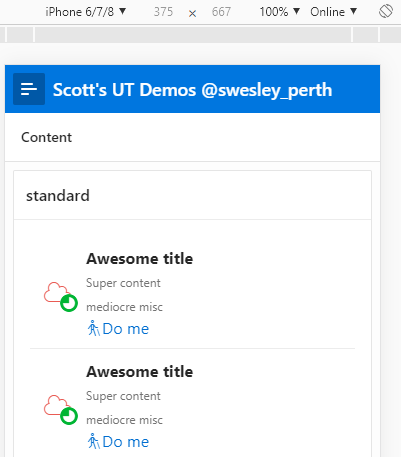Screen dimensions: 401x457
Task: Click the hiking person icon in second row
Action: [94, 441]
